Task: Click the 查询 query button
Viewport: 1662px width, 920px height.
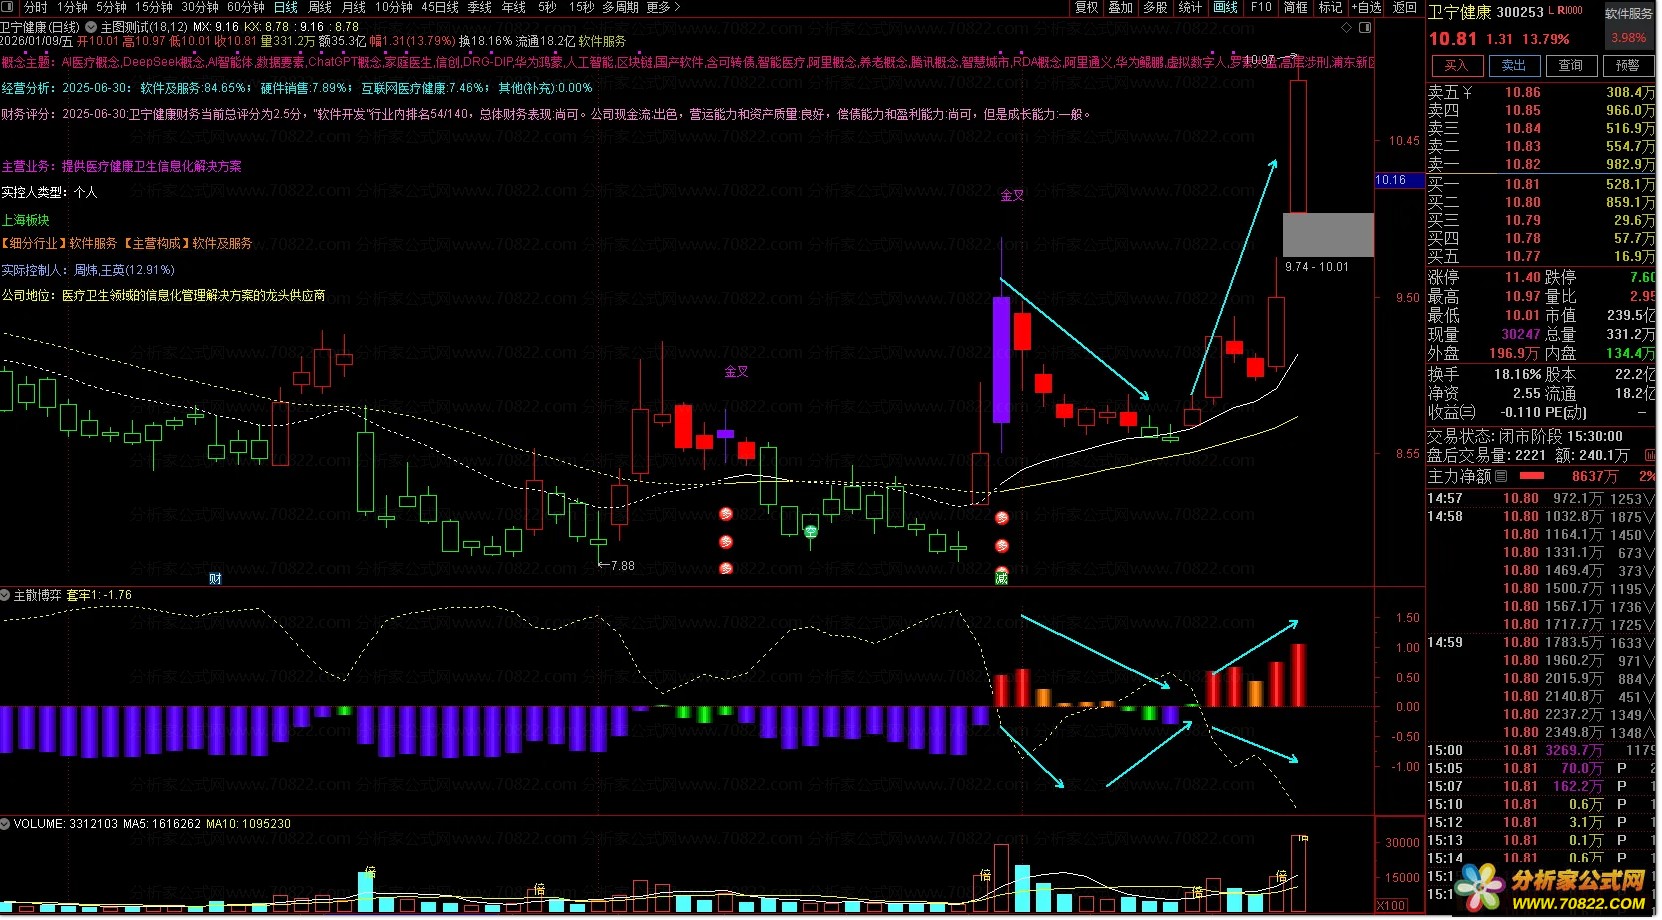Action: (1571, 66)
